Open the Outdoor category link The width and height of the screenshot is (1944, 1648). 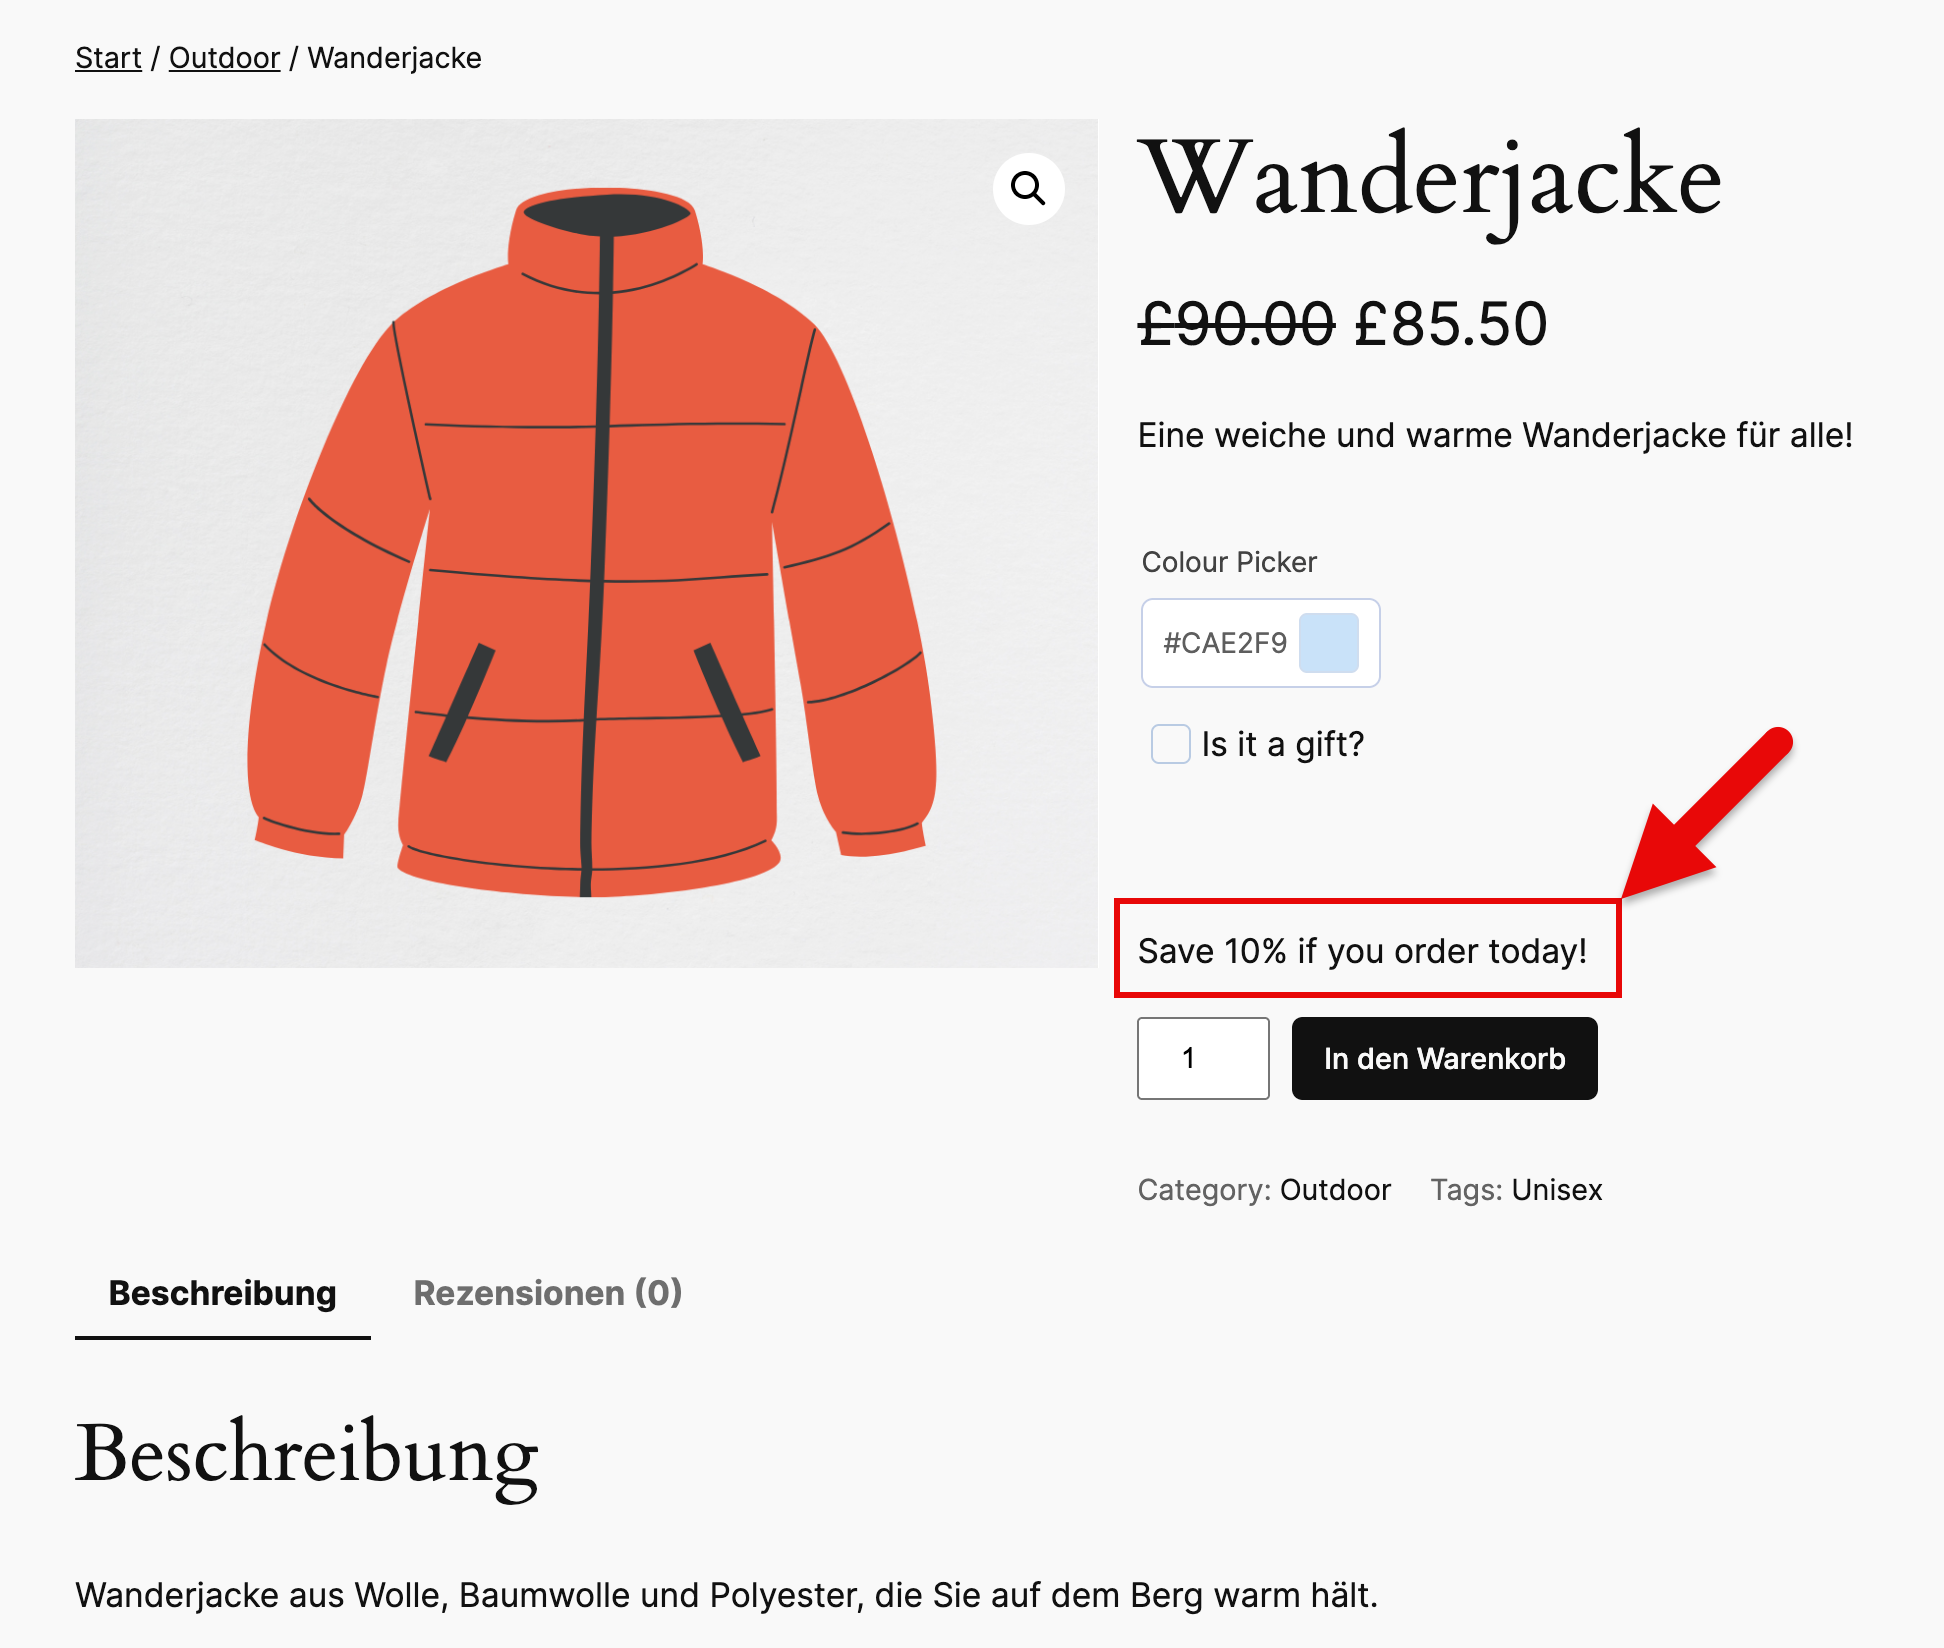1335,1190
